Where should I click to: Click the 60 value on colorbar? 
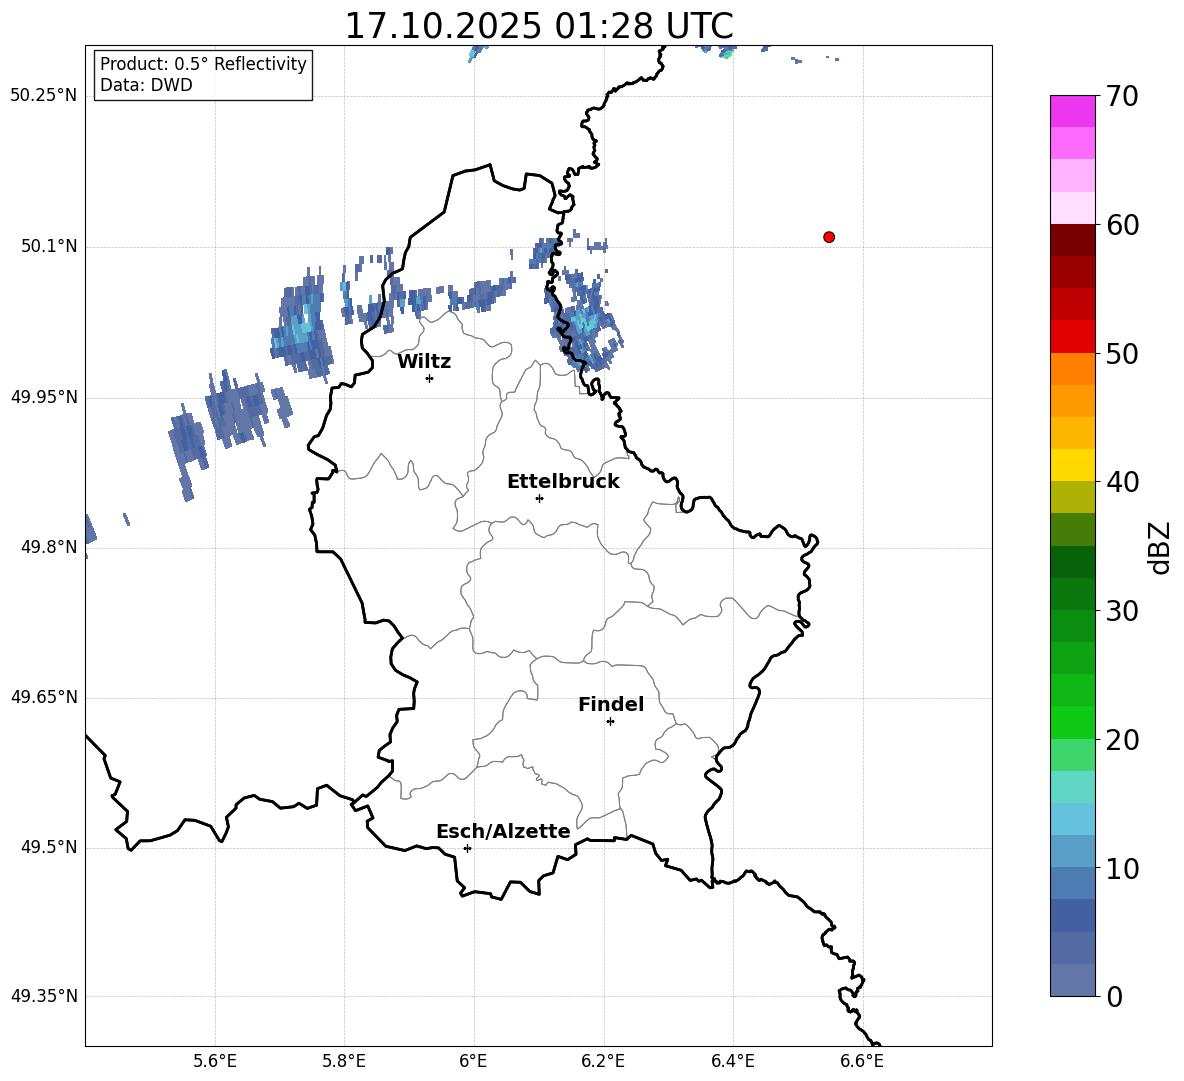point(1122,225)
